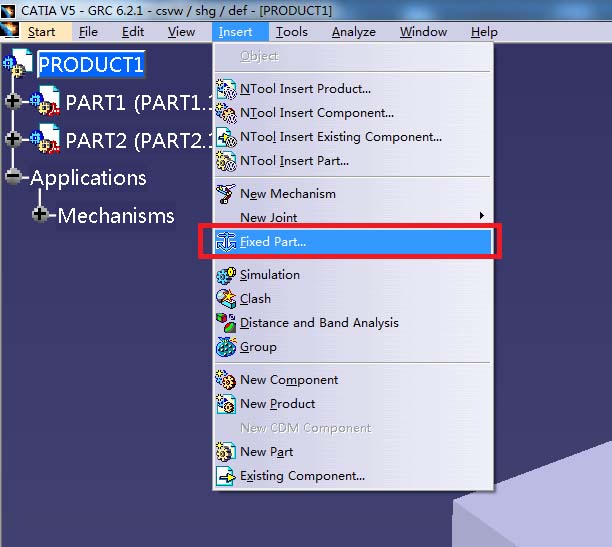Image resolution: width=612 pixels, height=547 pixels.
Task: Select the Applications tree label
Action: click(89, 178)
